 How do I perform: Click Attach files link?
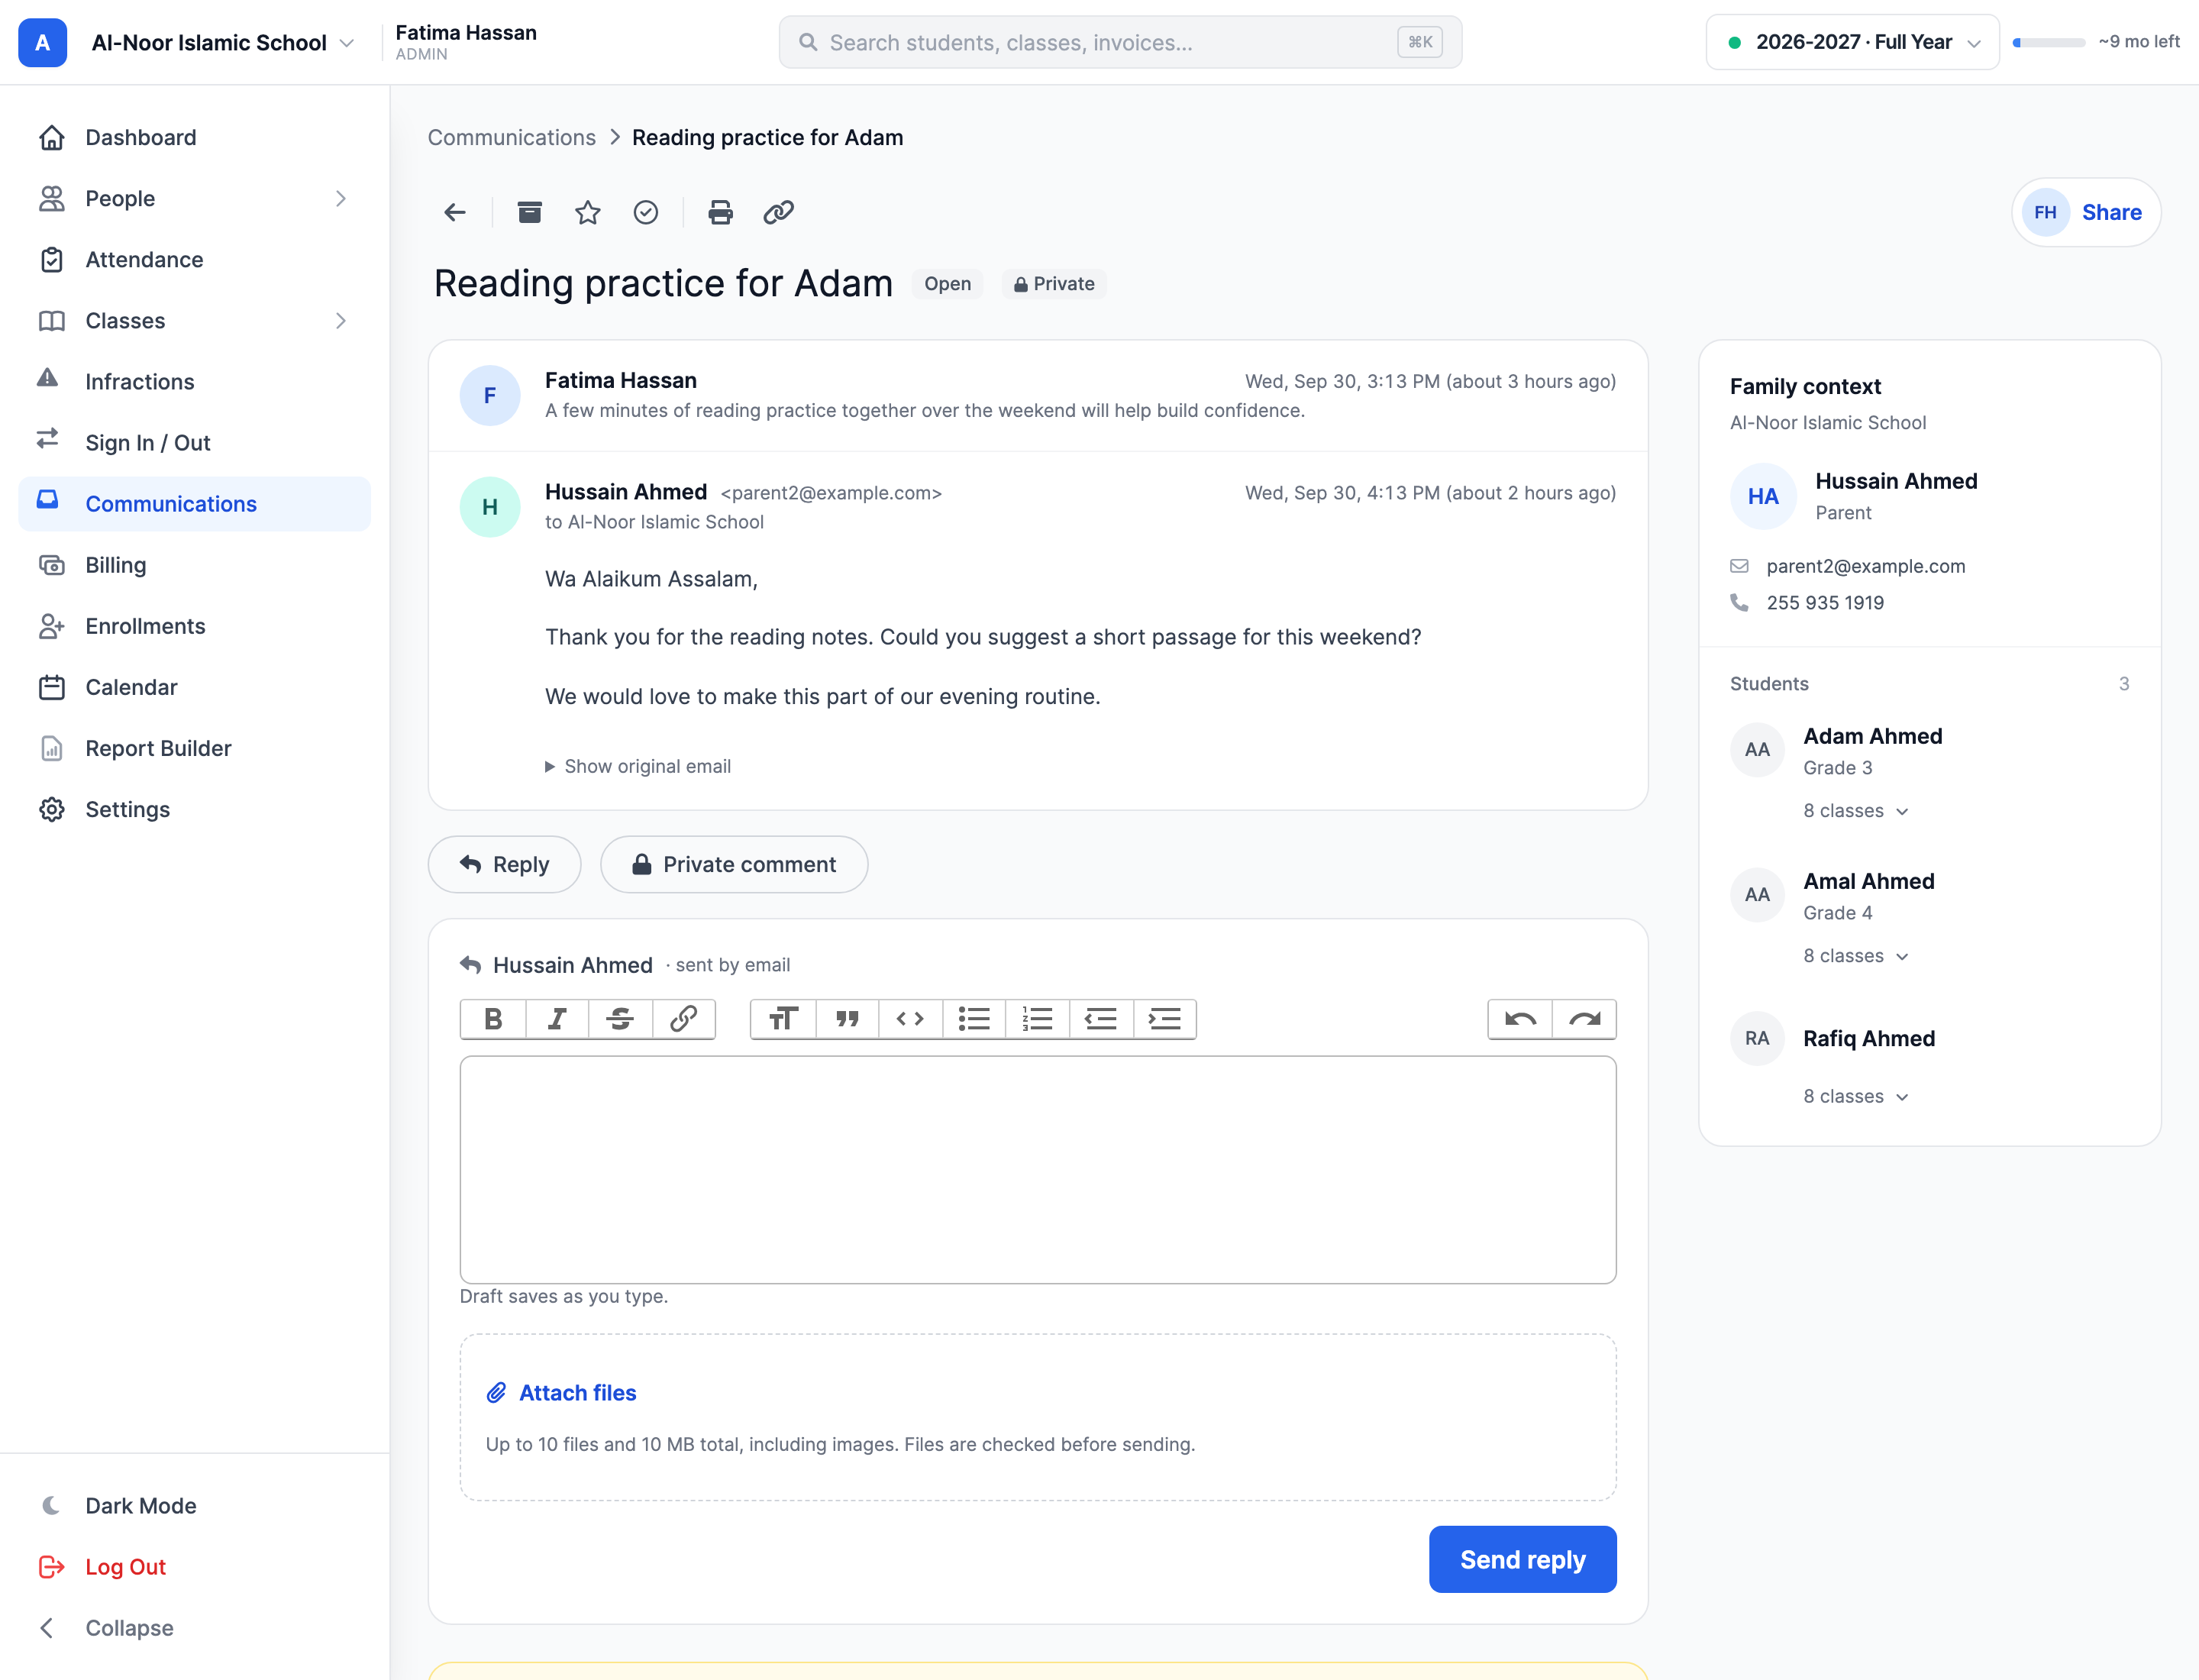[x=561, y=1393]
